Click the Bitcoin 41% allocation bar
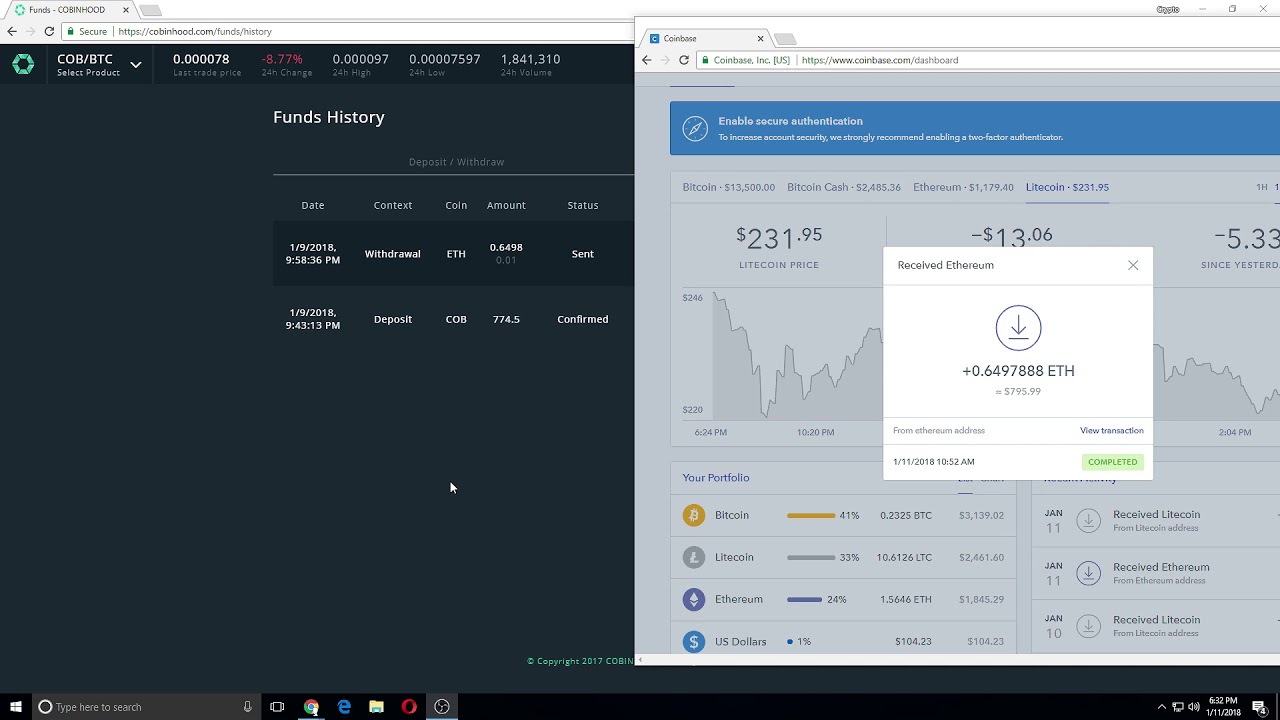This screenshot has width=1280, height=720. [x=811, y=516]
